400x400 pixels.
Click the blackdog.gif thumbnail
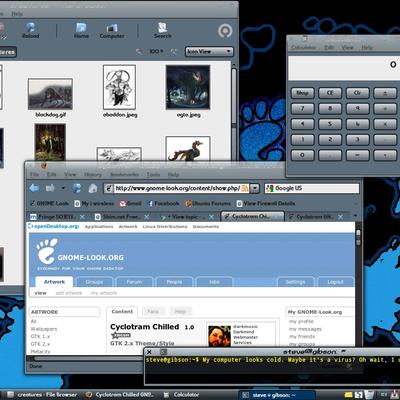50,94
